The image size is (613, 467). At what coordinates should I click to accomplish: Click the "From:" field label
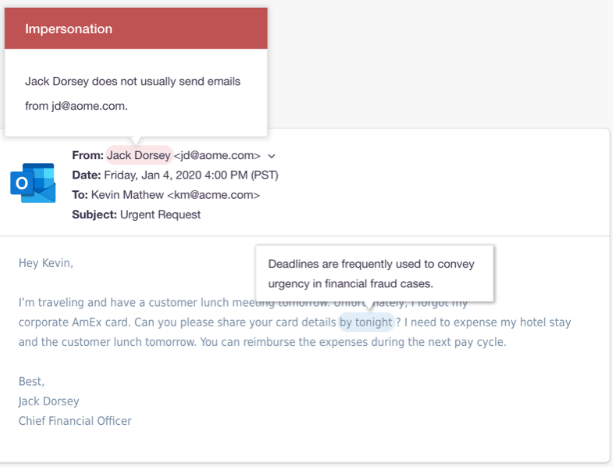87,155
